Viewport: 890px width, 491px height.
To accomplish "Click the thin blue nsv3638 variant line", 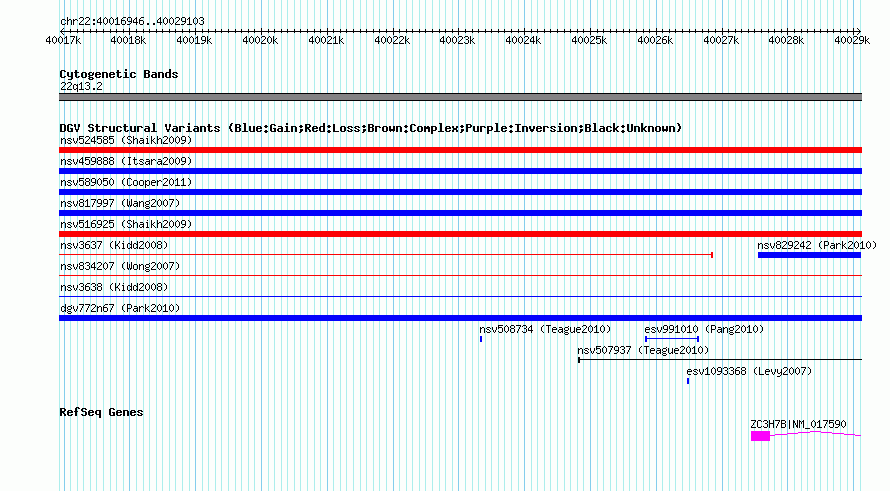I will (x=460, y=297).
